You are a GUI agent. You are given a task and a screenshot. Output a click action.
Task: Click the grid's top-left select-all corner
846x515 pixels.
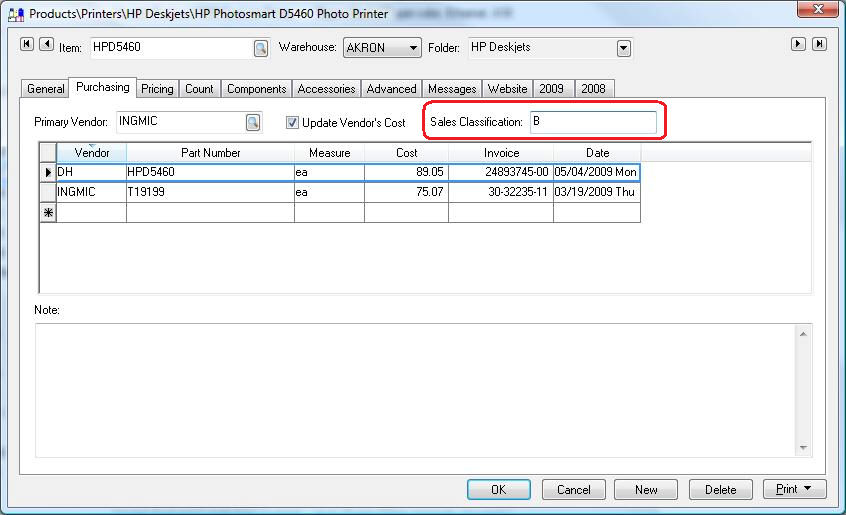(x=48, y=153)
